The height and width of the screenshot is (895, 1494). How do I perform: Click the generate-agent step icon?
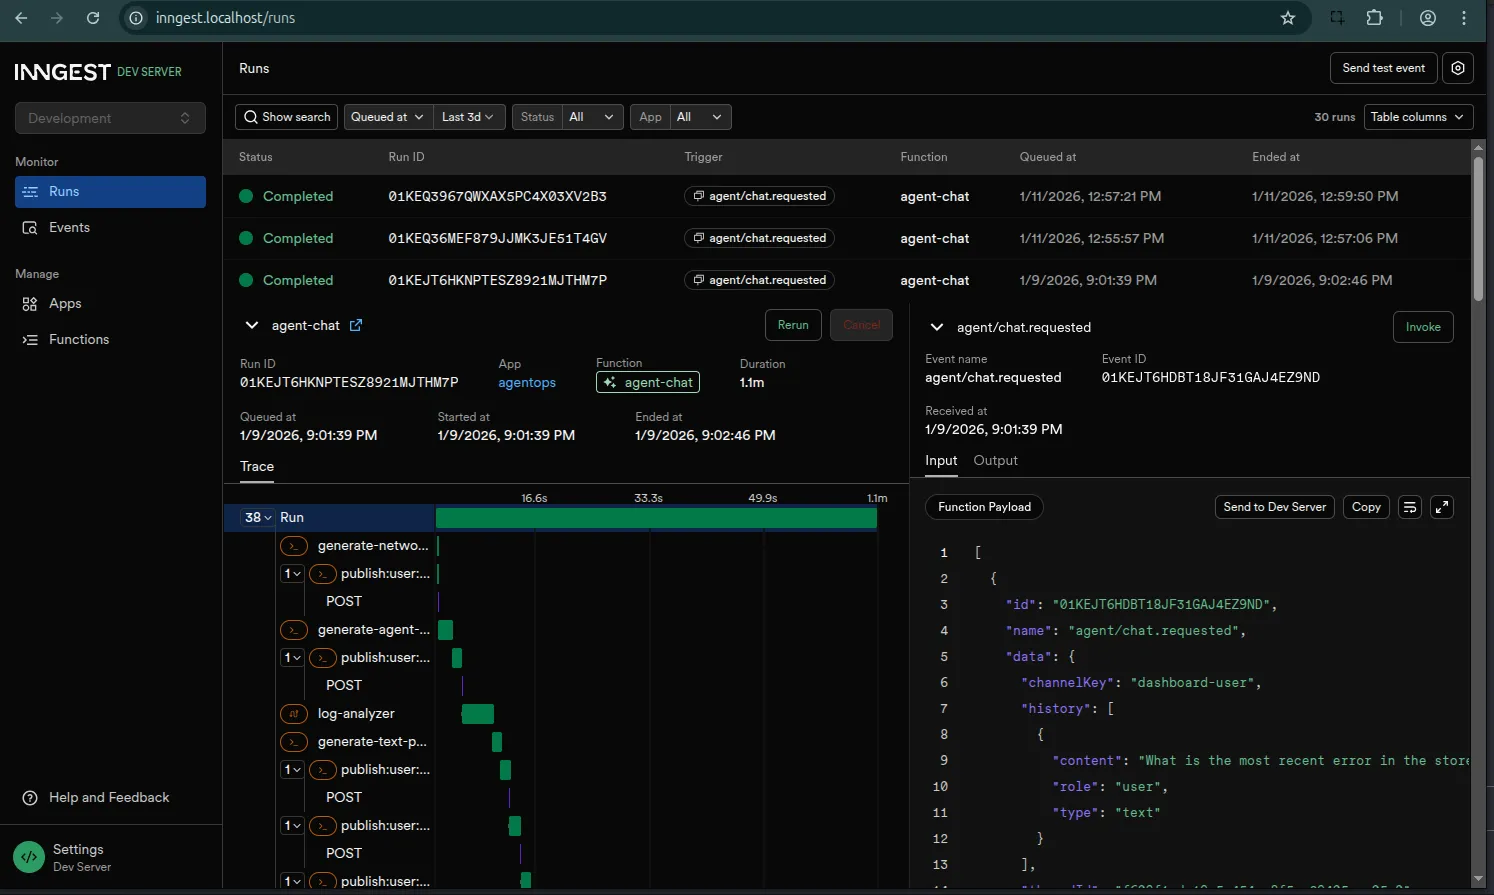[293, 630]
